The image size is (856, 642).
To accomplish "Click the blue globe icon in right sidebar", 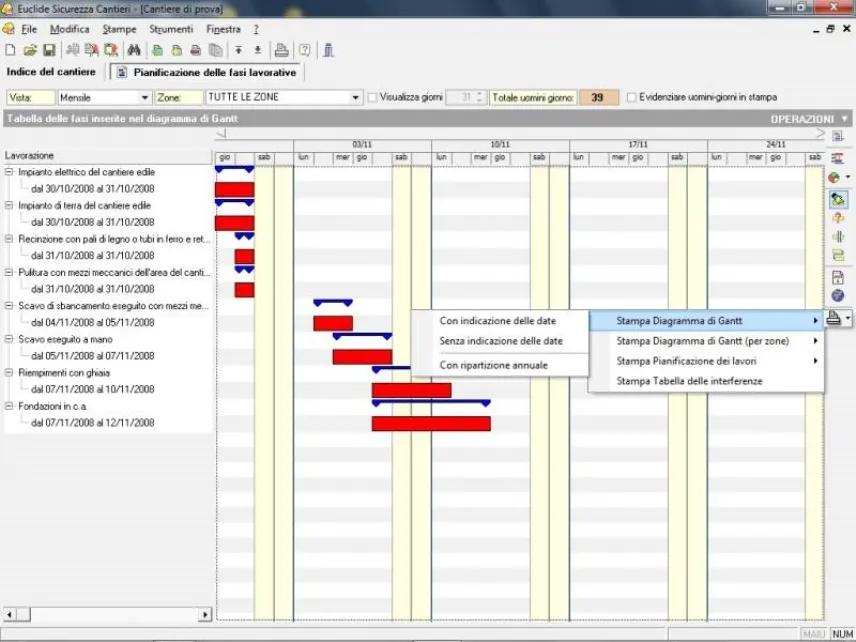I will (837, 296).
